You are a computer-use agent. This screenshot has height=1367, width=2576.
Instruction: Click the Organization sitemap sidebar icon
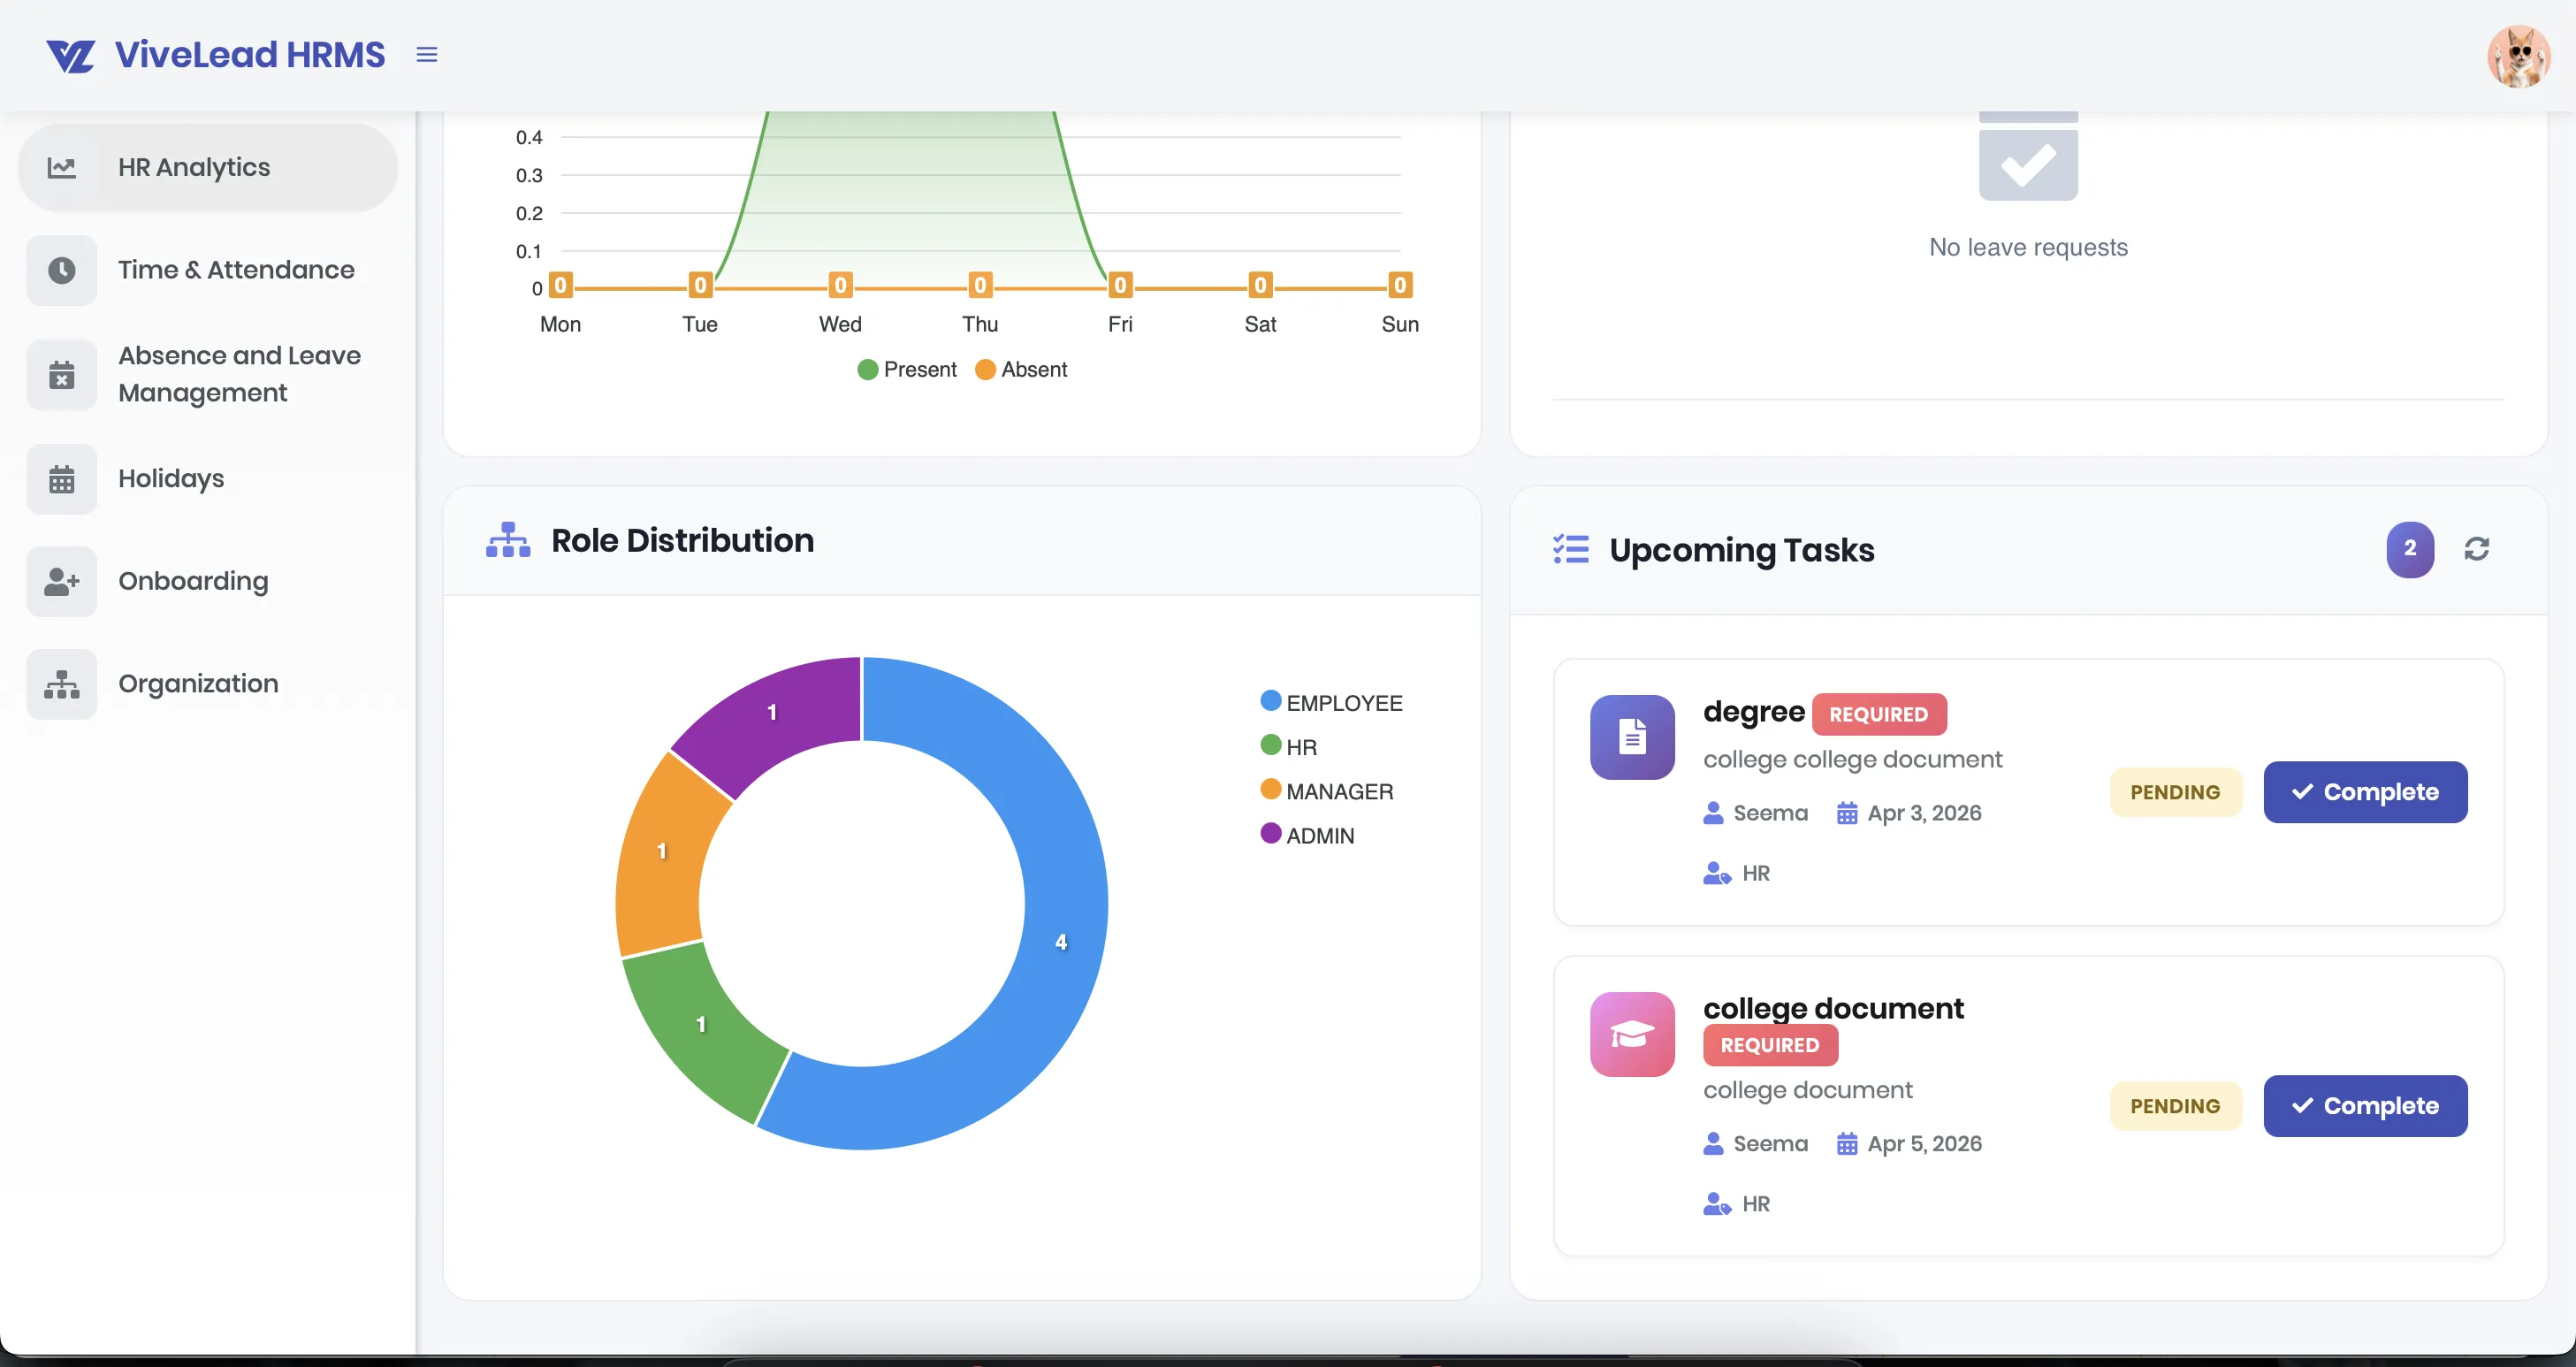(62, 684)
